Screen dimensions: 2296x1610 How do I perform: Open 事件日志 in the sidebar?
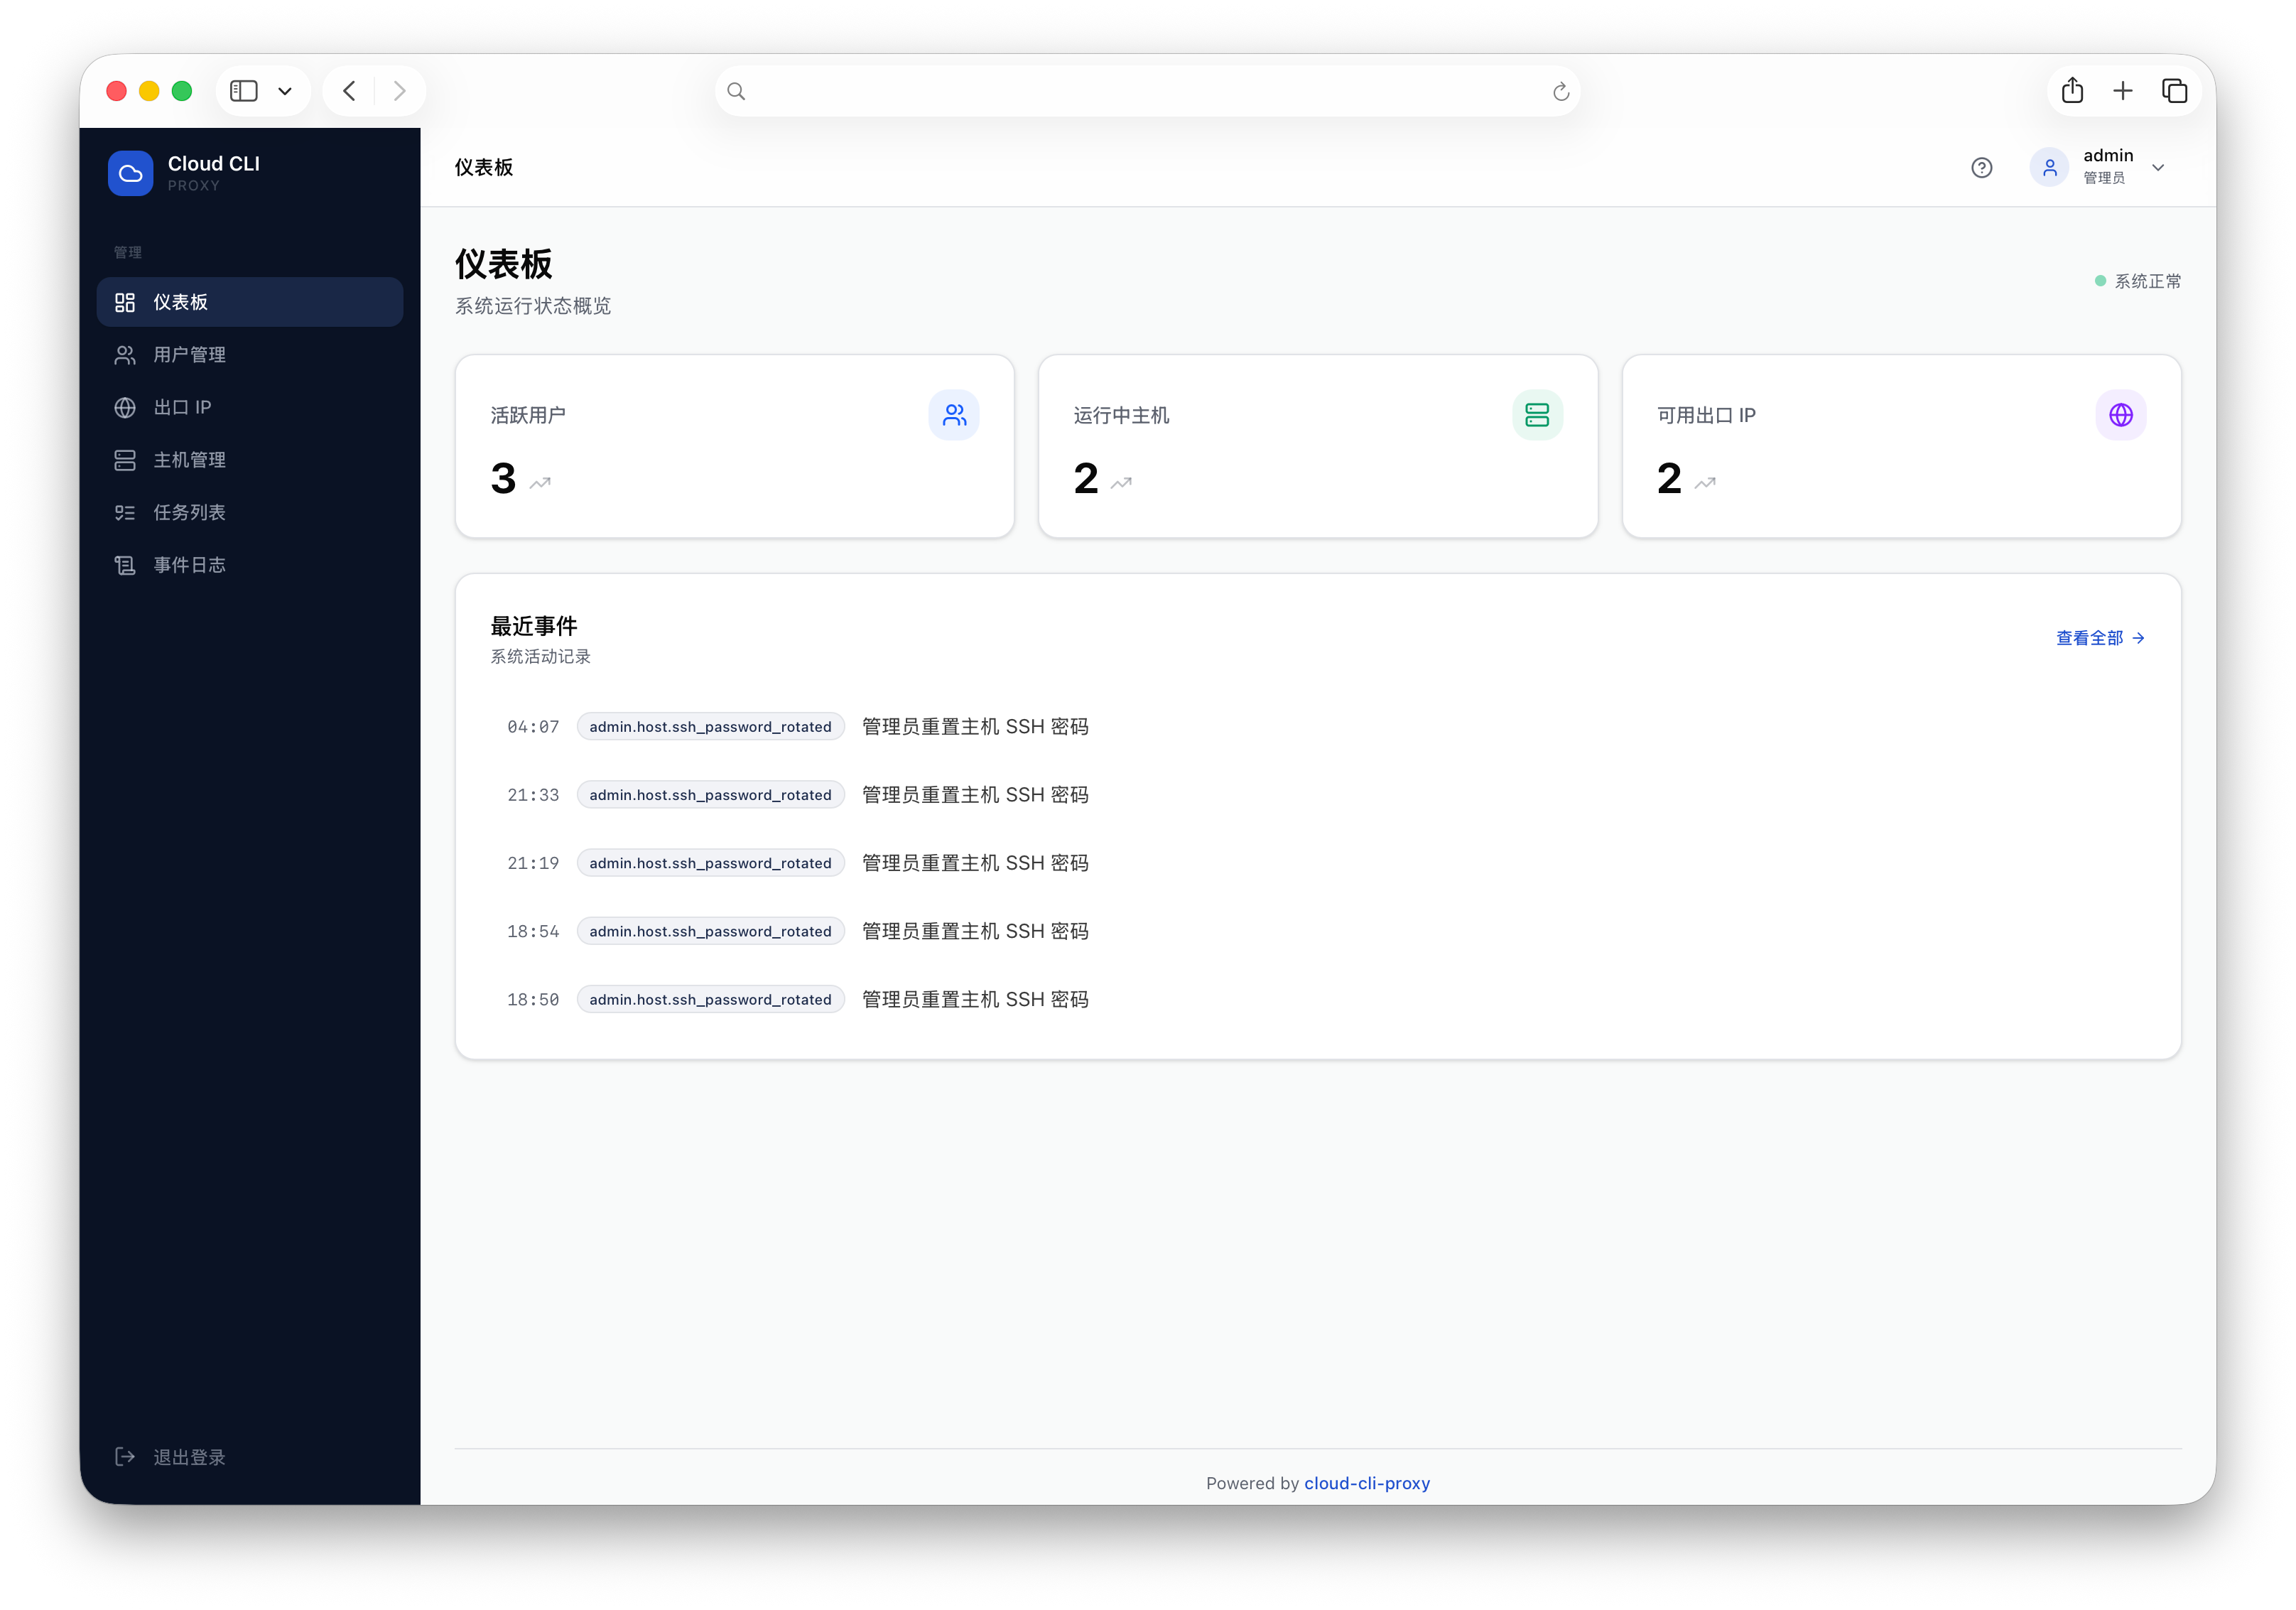[250, 565]
